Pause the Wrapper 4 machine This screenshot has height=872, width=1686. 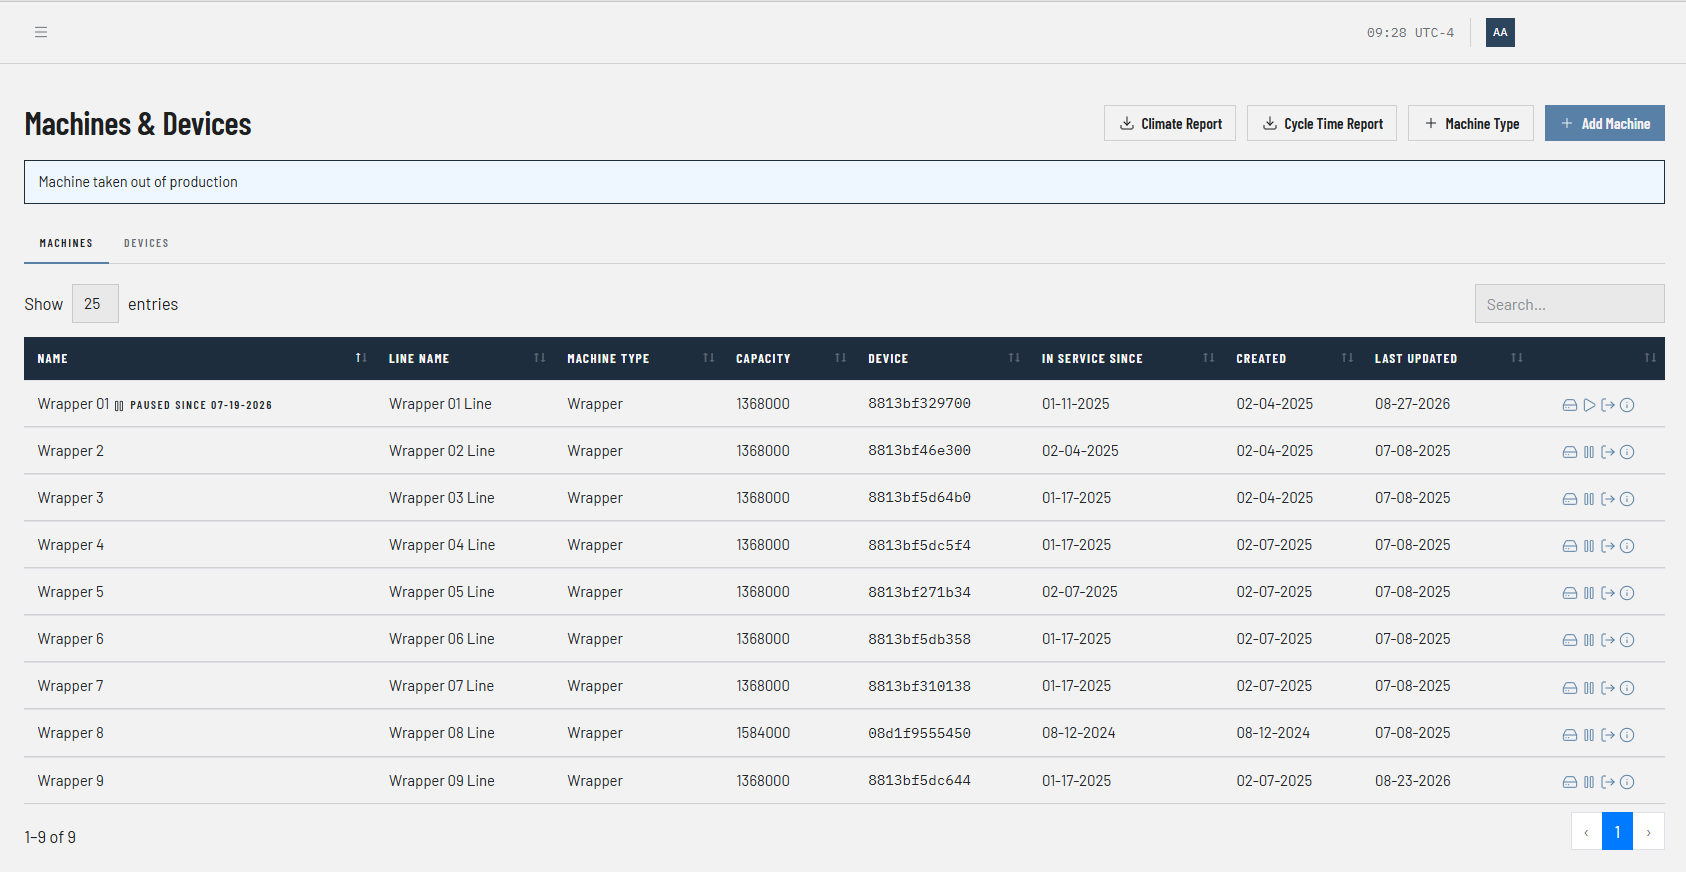pyautogui.click(x=1589, y=546)
